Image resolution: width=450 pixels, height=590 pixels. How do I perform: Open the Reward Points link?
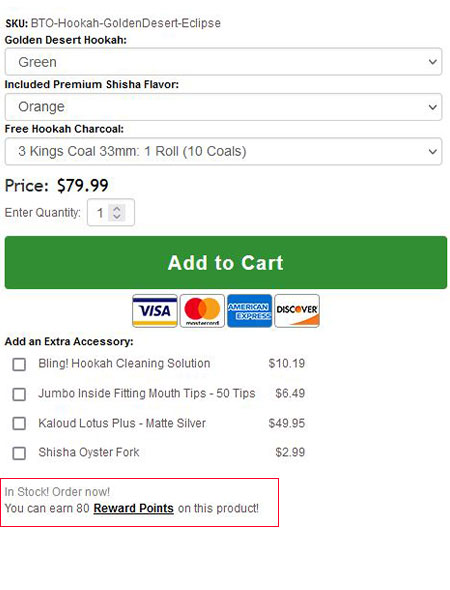[x=134, y=508]
